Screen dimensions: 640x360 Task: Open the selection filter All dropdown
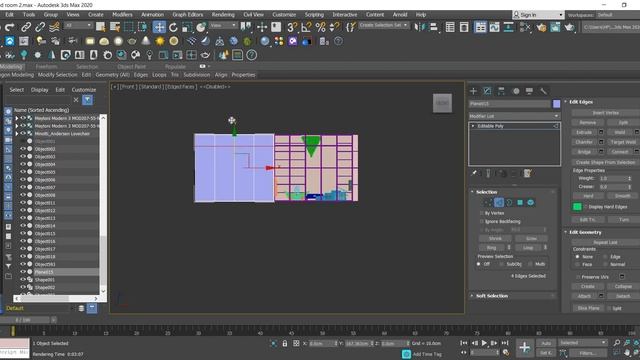pos(78,25)
